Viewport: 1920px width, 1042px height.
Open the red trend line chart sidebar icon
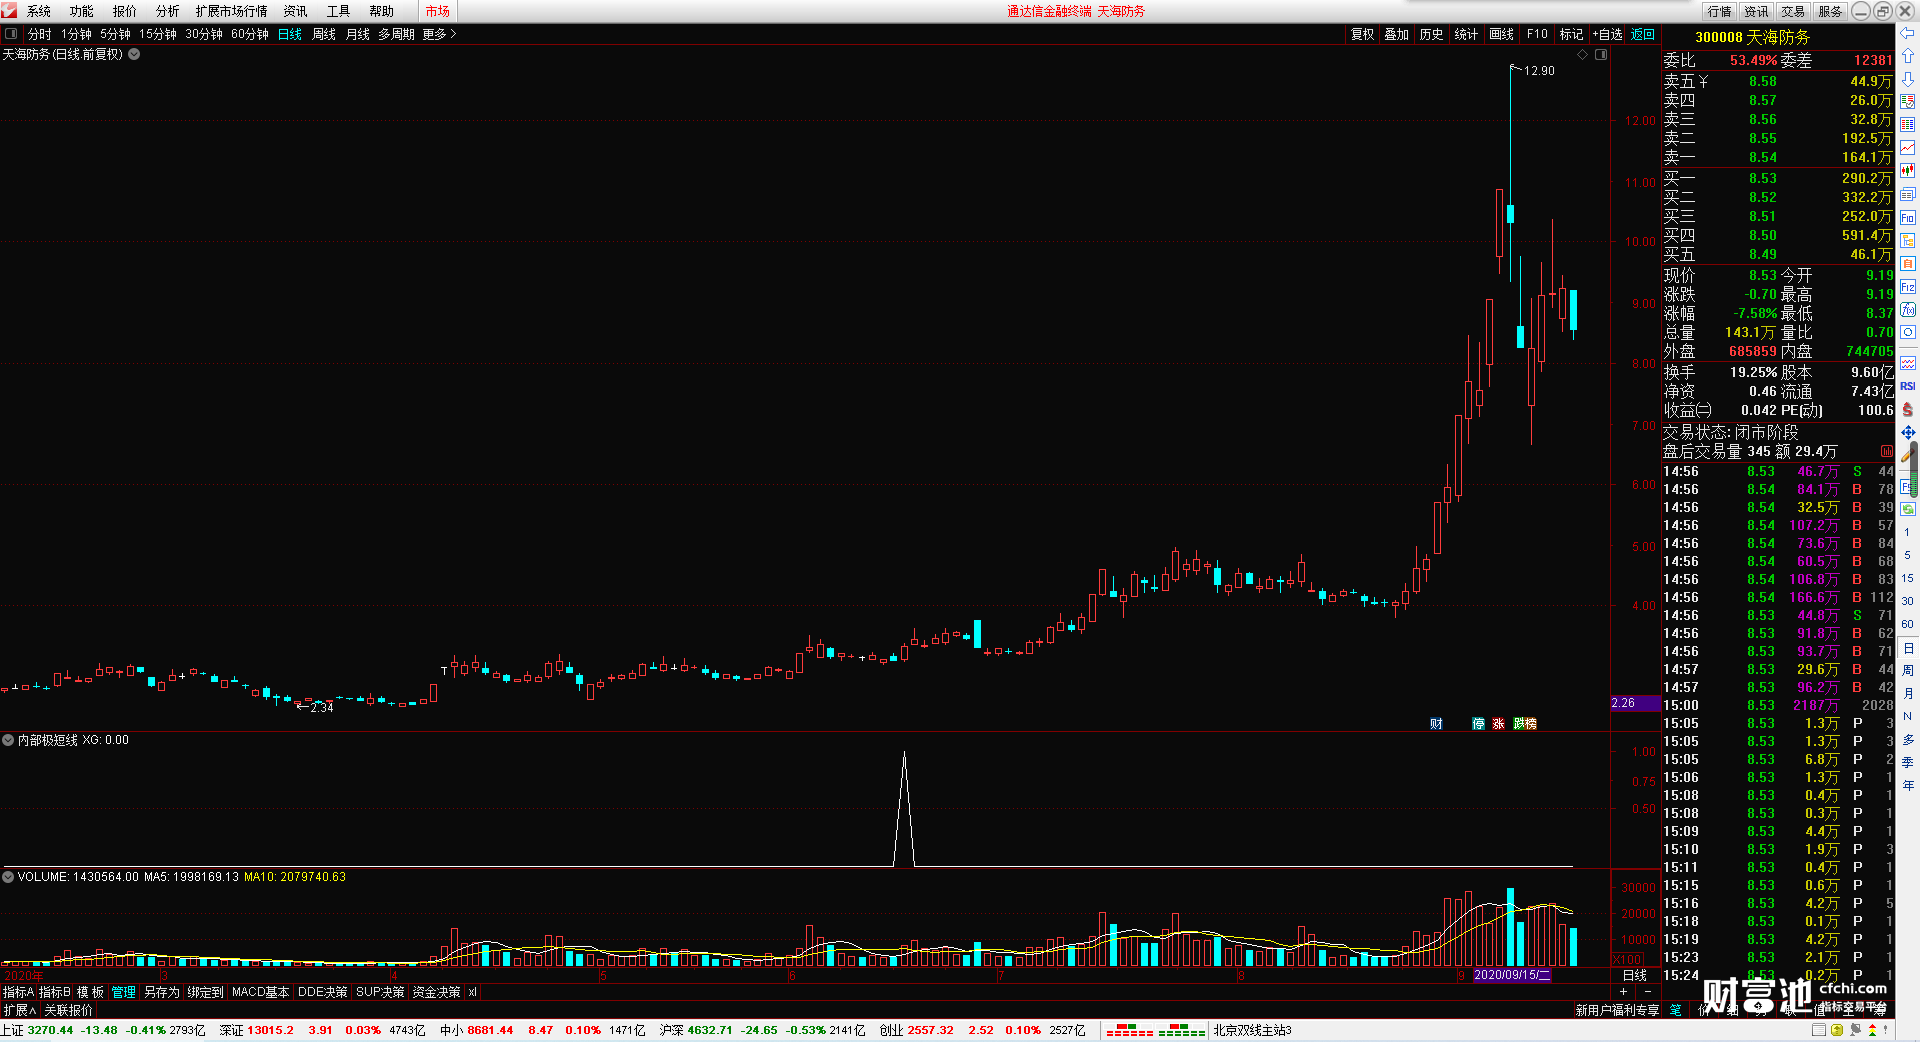1908,148
